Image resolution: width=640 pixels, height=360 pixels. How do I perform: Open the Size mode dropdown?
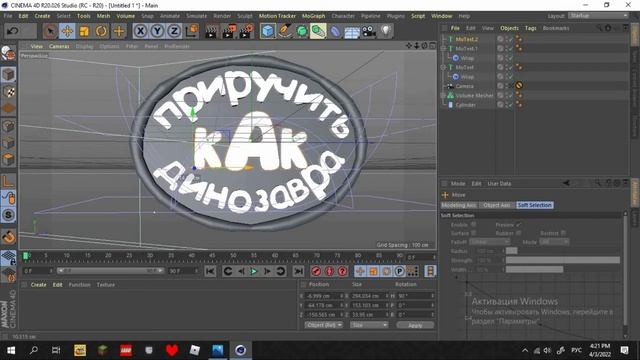coord(369,325)
